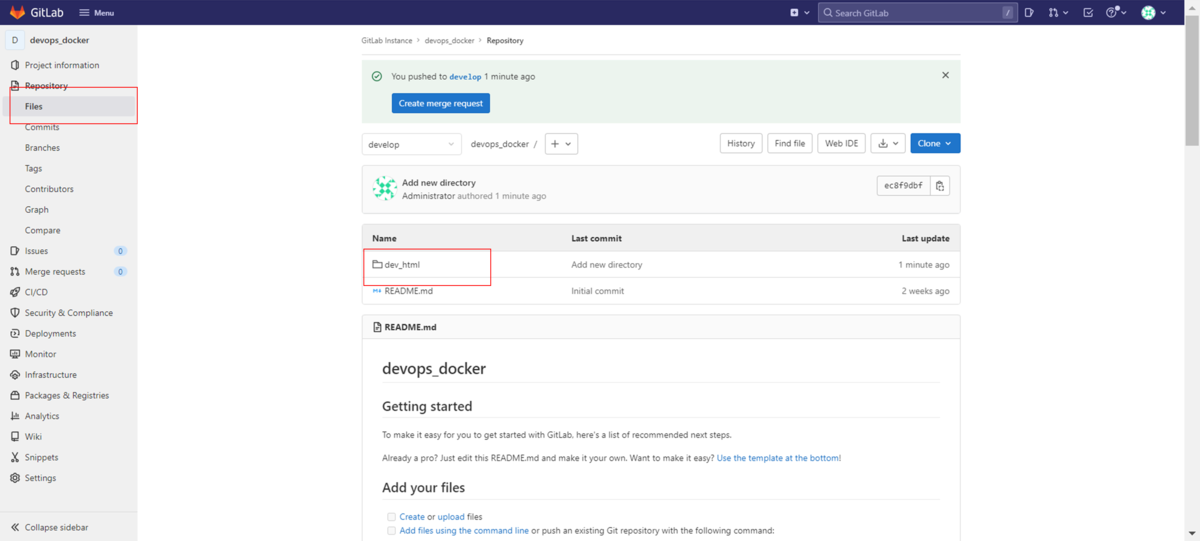This screenshot has height=541, width=1200.
Task: Open the Issues icon in top bar
Action: tap(1029, 13)
